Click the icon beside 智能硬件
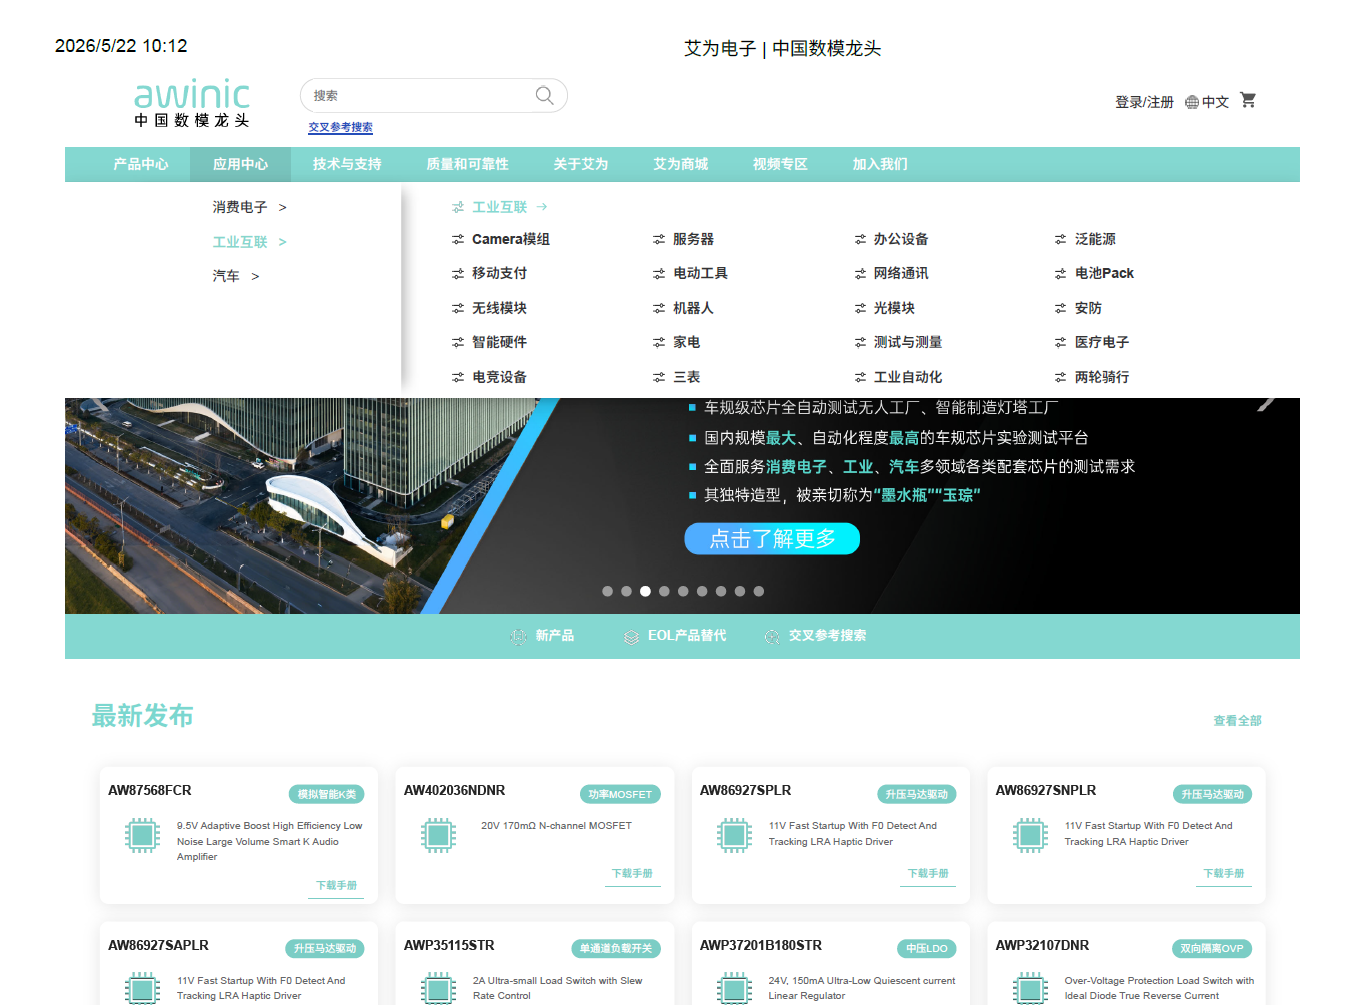This screenshot has height=1005, width=1363. click(458, 342)
